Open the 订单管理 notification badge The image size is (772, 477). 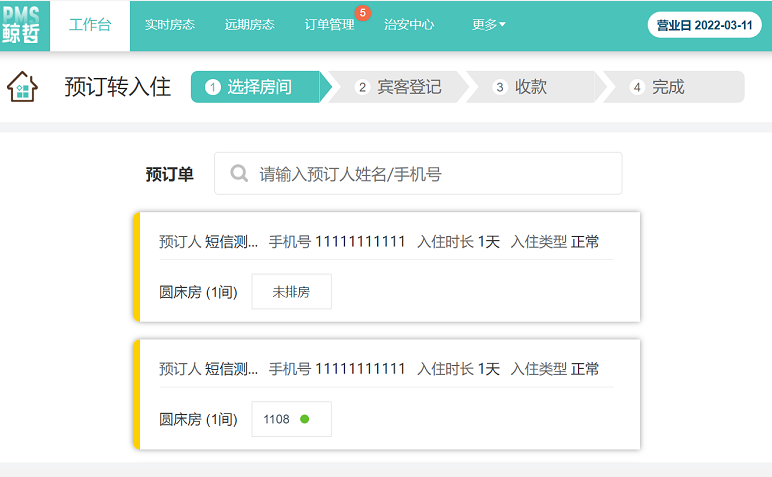tap(362, 13)
